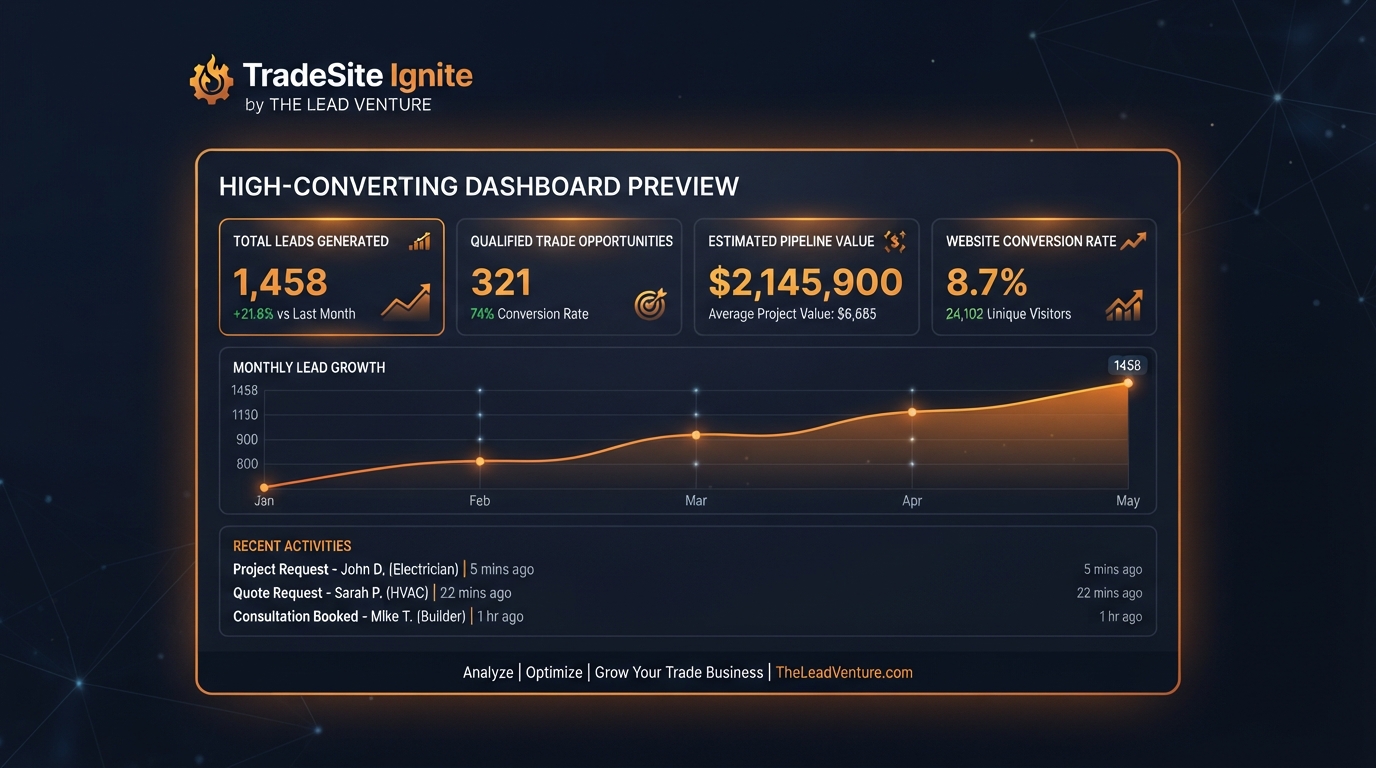Click '+21.8% vs Last Month' text
Screen dimensions: 1376x768
[294, 314]
